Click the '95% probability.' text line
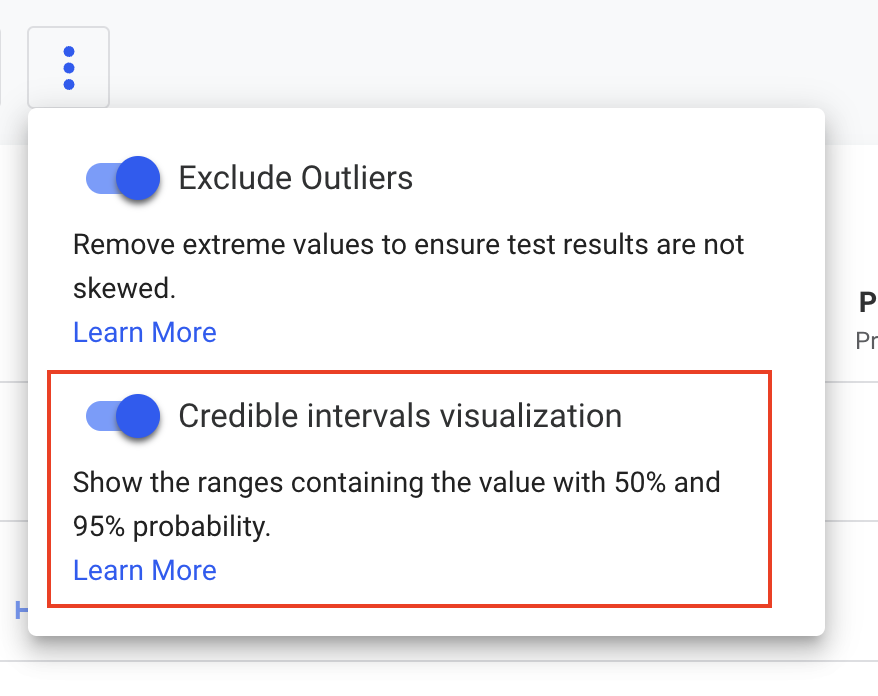The height and width of the screenshot is (696, 878). coord(172,527)
